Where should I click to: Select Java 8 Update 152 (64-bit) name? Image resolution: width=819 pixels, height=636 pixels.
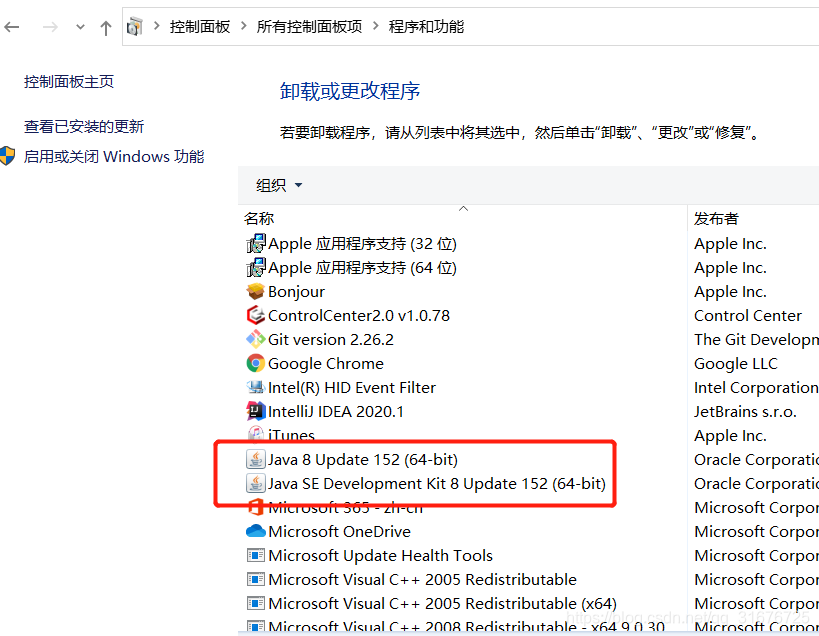pos(363,460)
